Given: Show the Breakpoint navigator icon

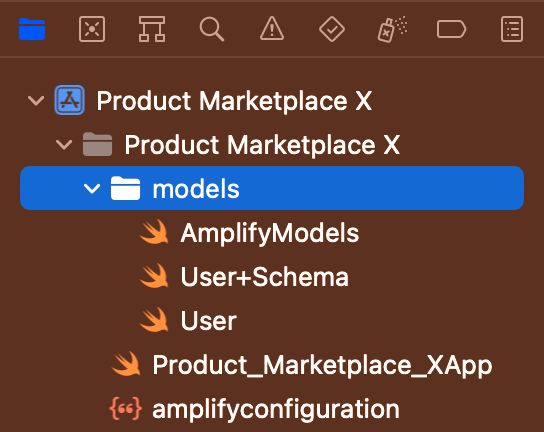Looking at the screenshot, I should (451, 29).
